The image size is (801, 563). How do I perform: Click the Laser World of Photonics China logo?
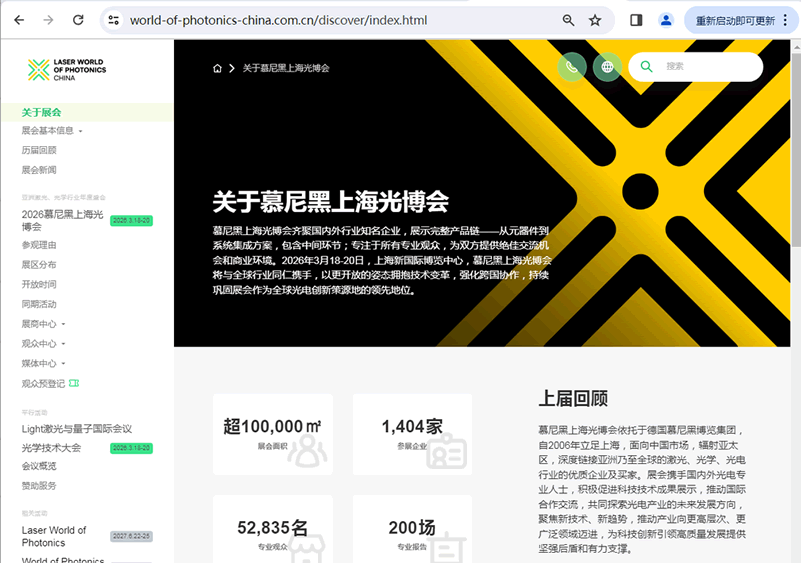pos(67,69)
